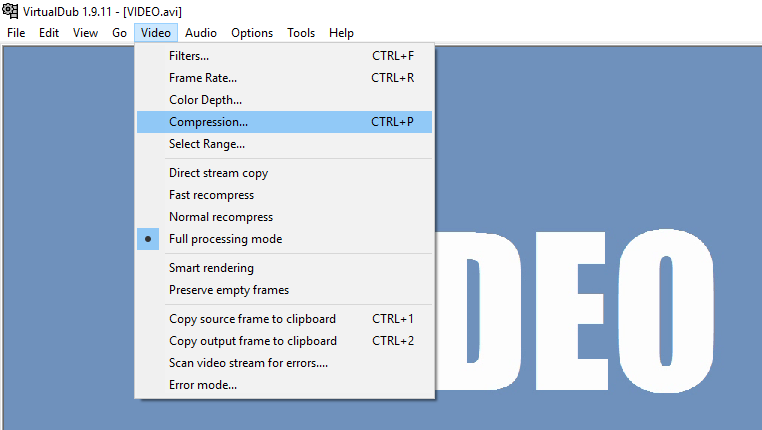Close the open Video menu
The width and height of the screenshot is (762, 430).
coord(156,33)
